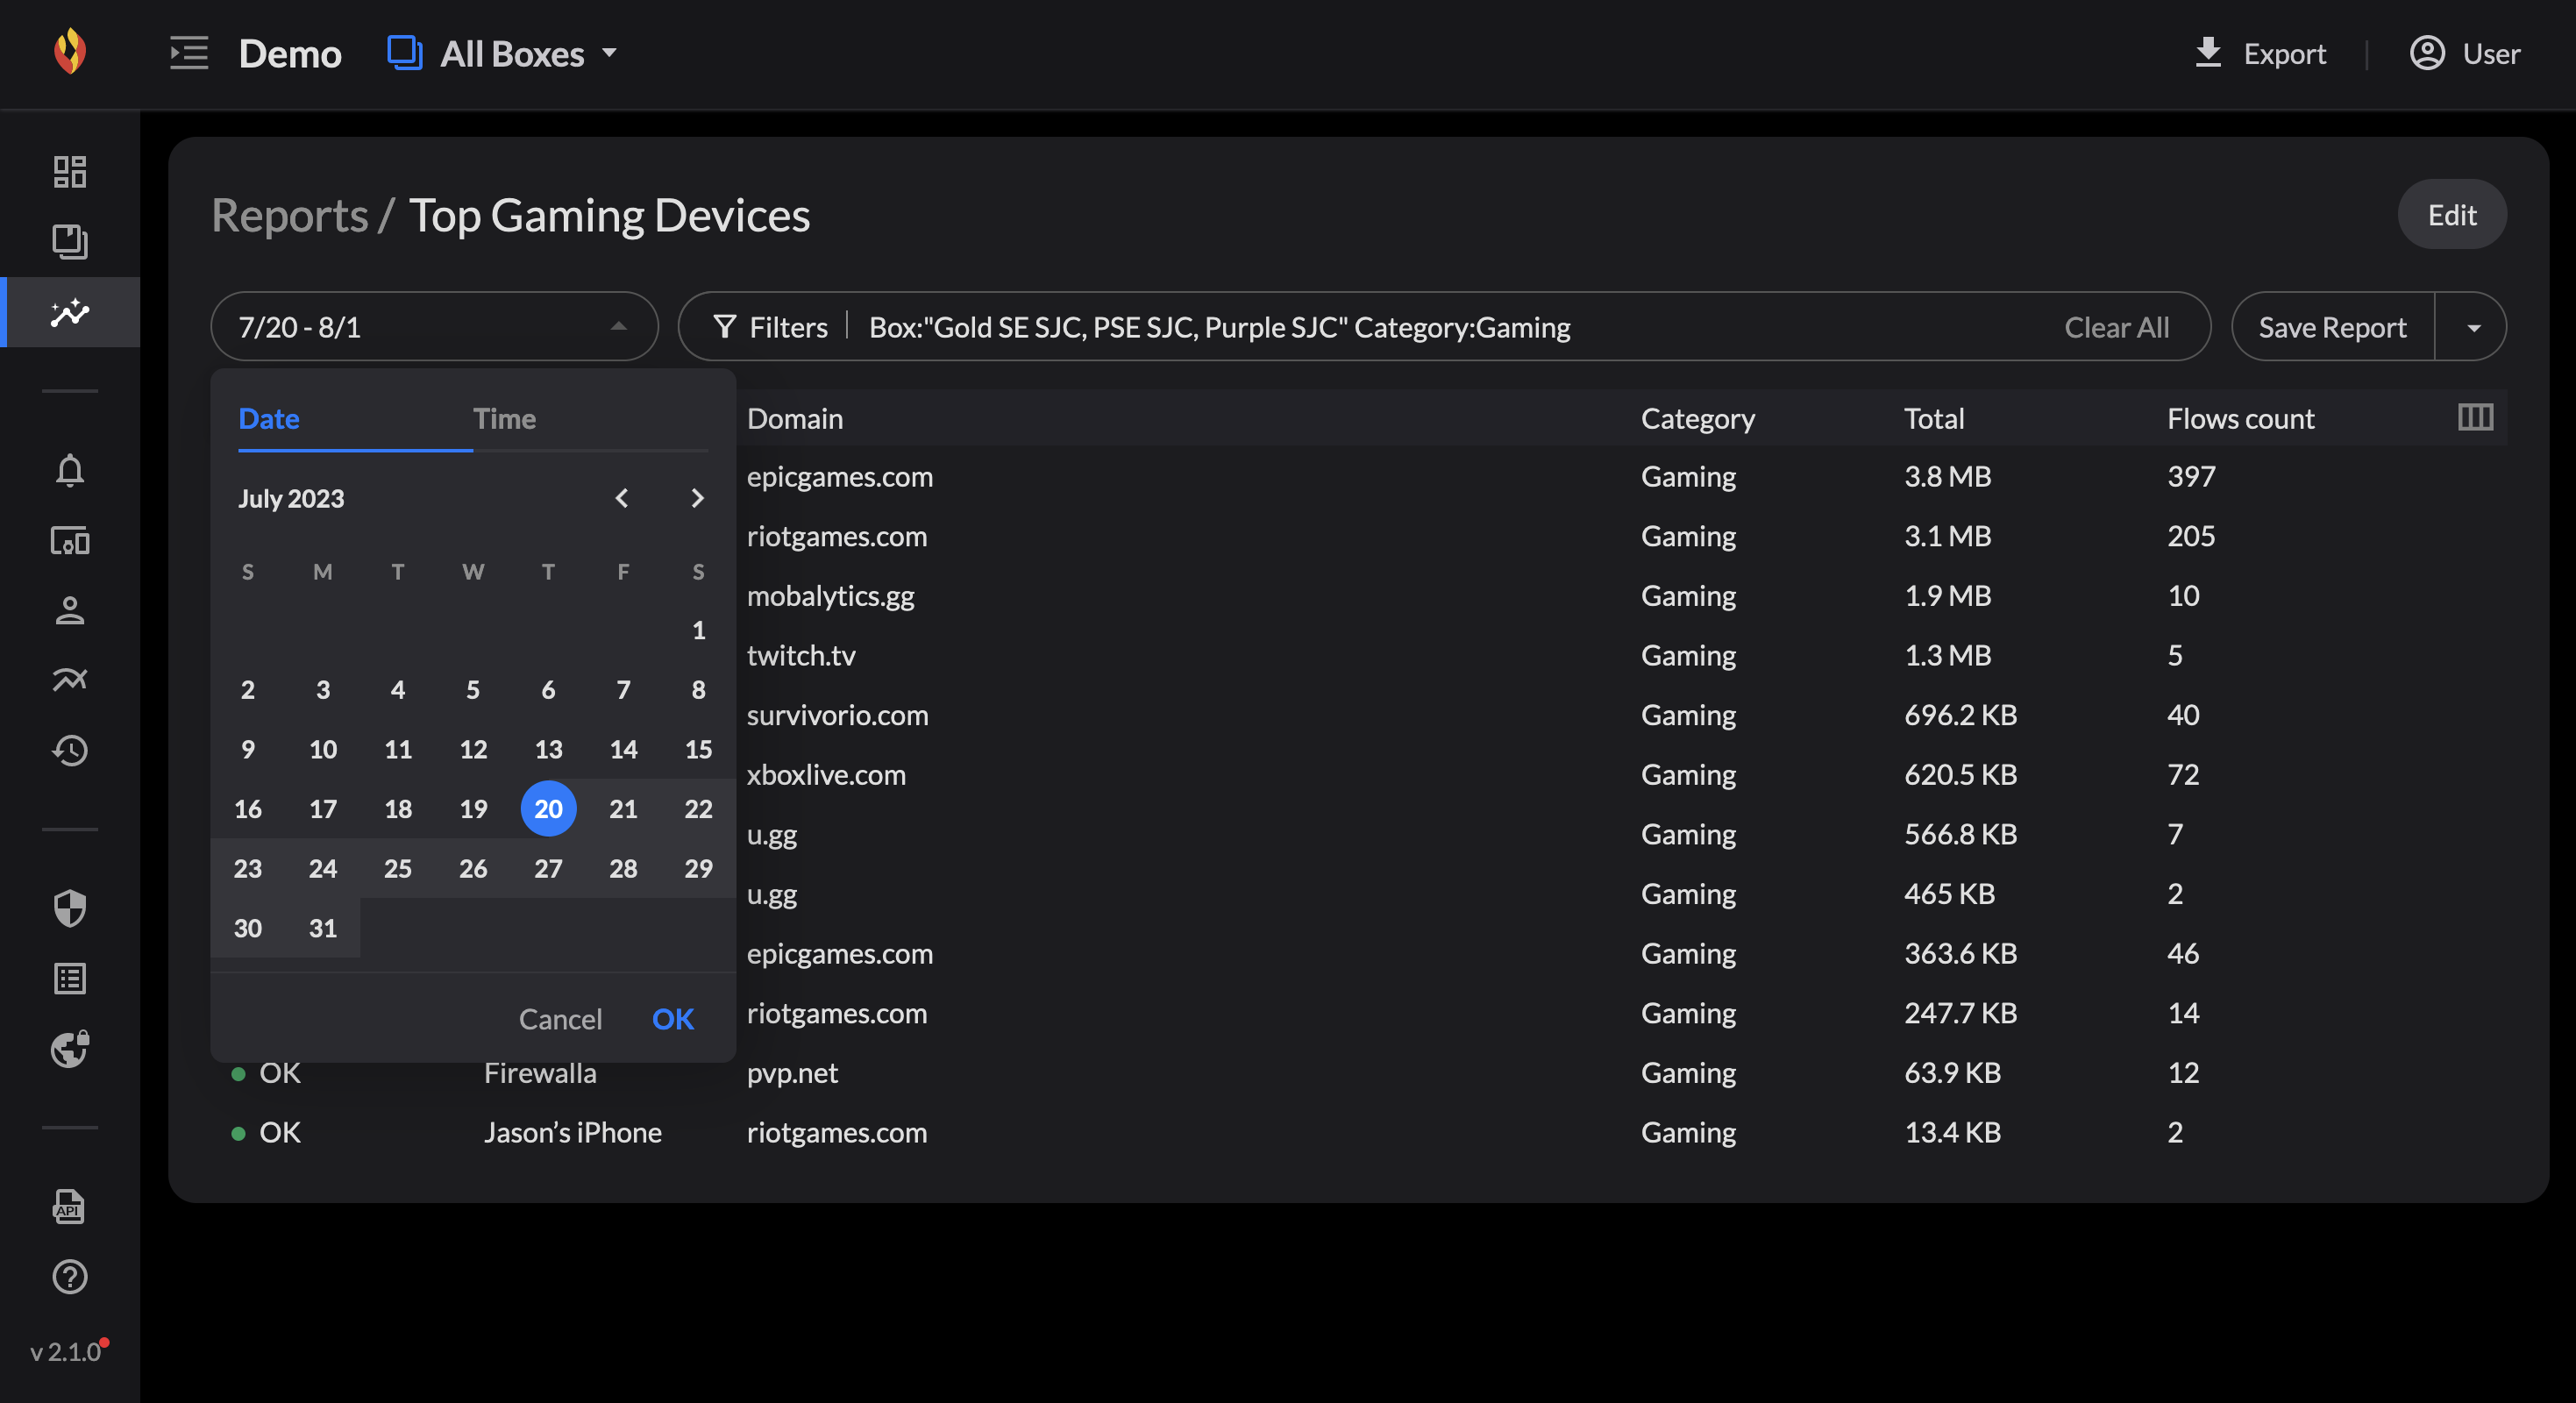Open the API document icon in sidebar

(x=70, y=1207)
